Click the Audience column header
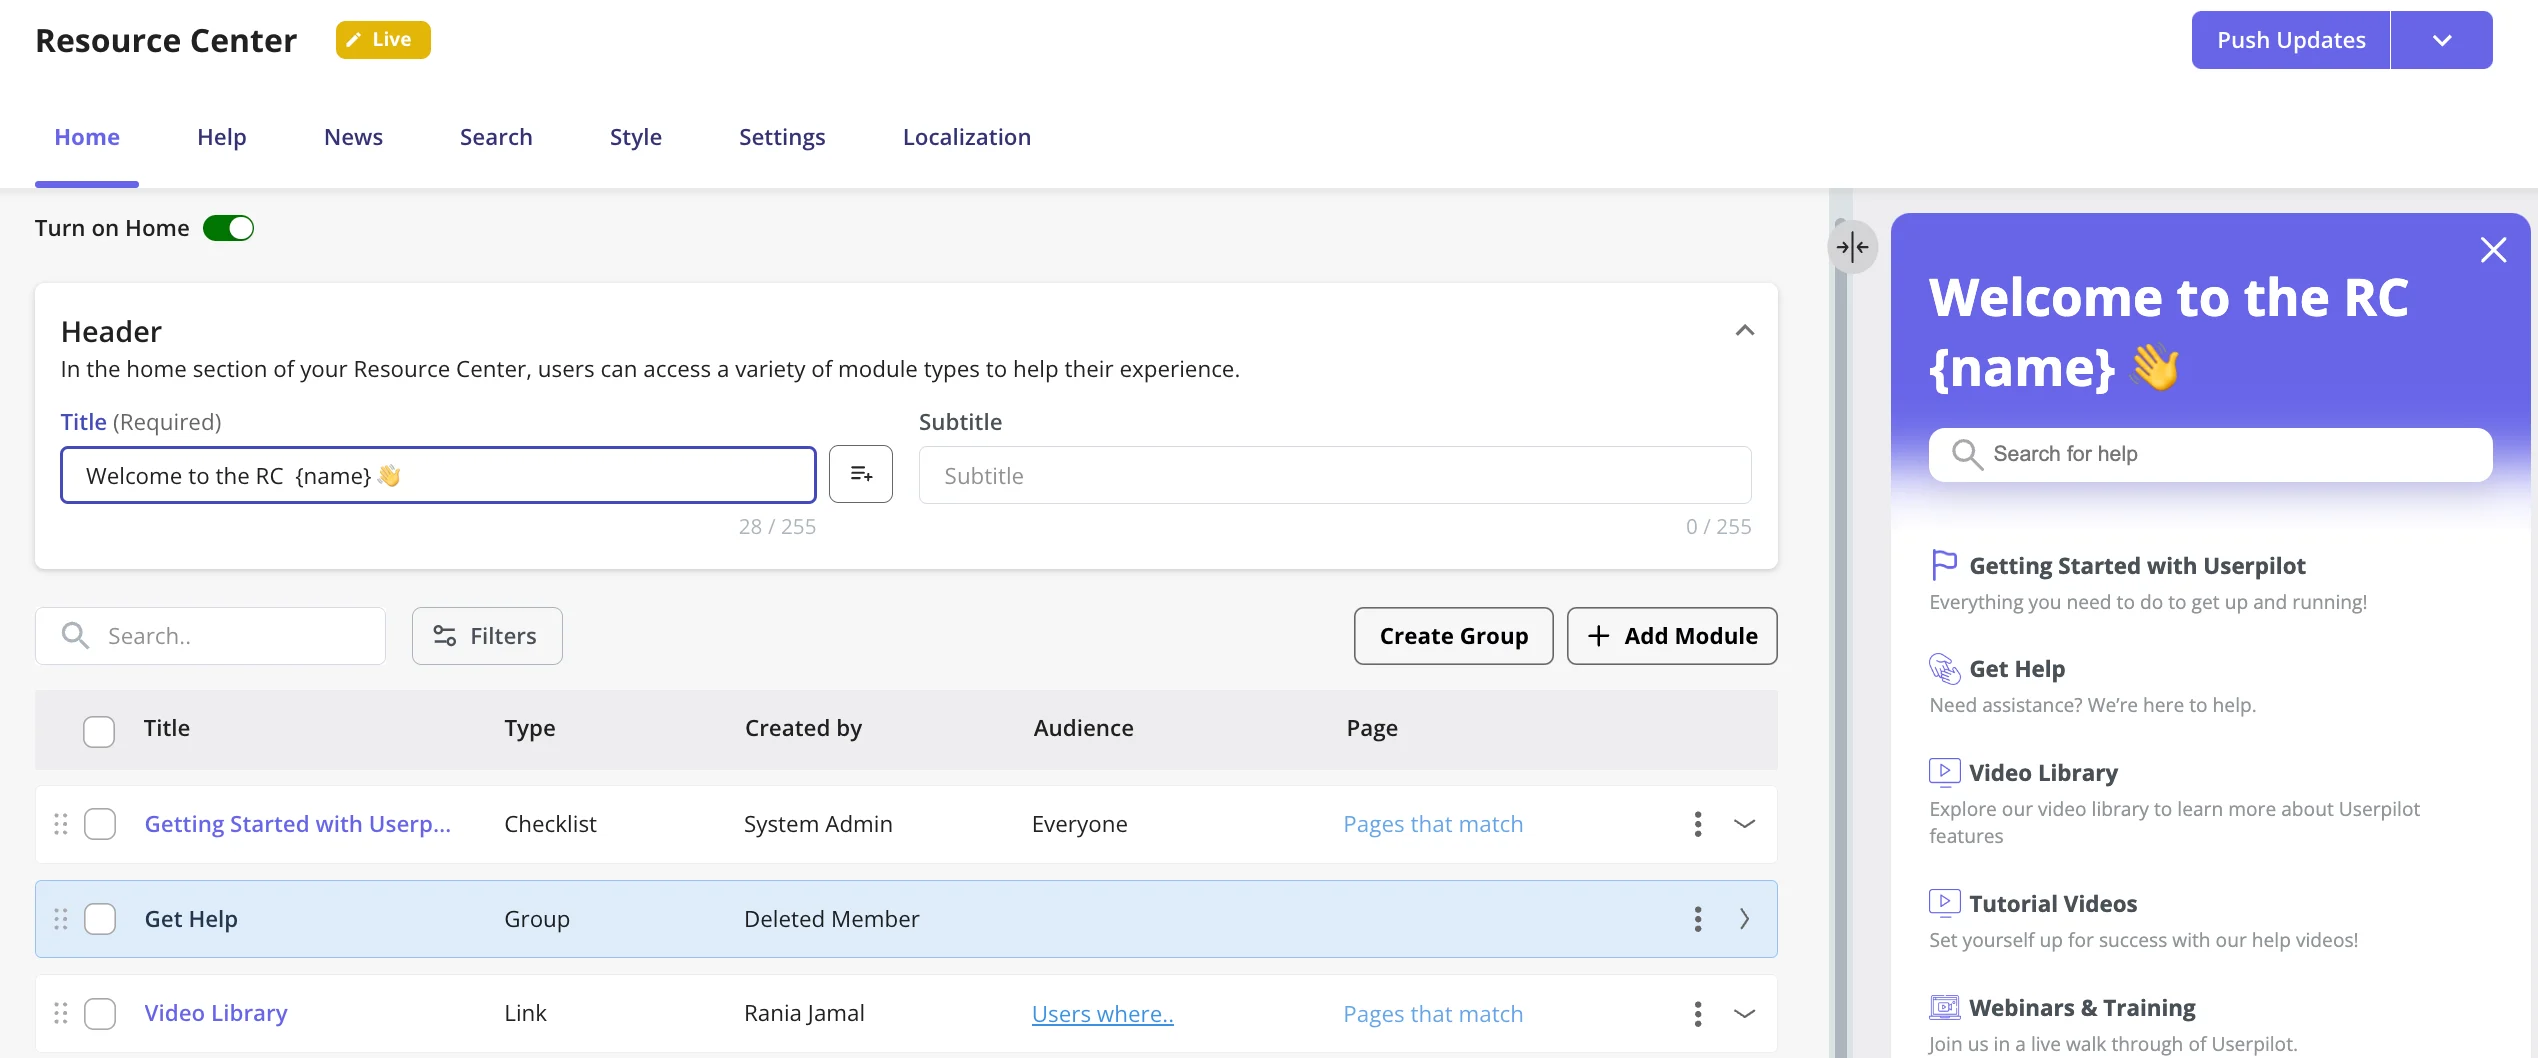 (x=1084, y=729)
